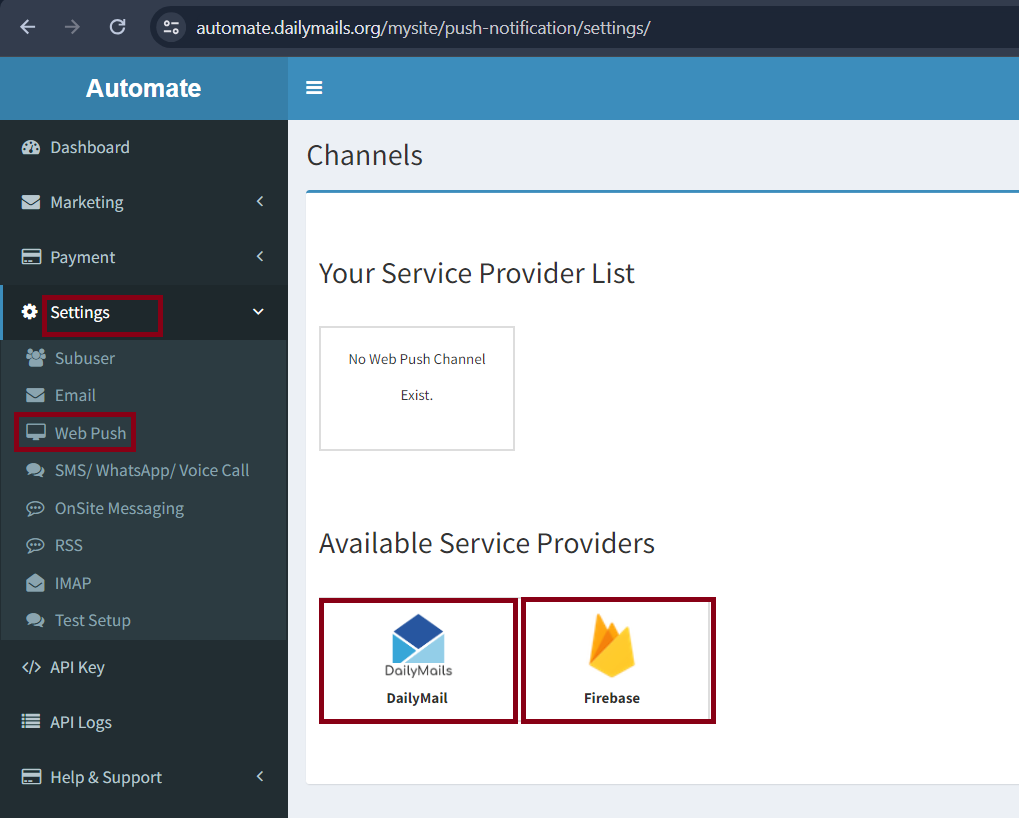Click the browser address bar URL

coord(423,27)
